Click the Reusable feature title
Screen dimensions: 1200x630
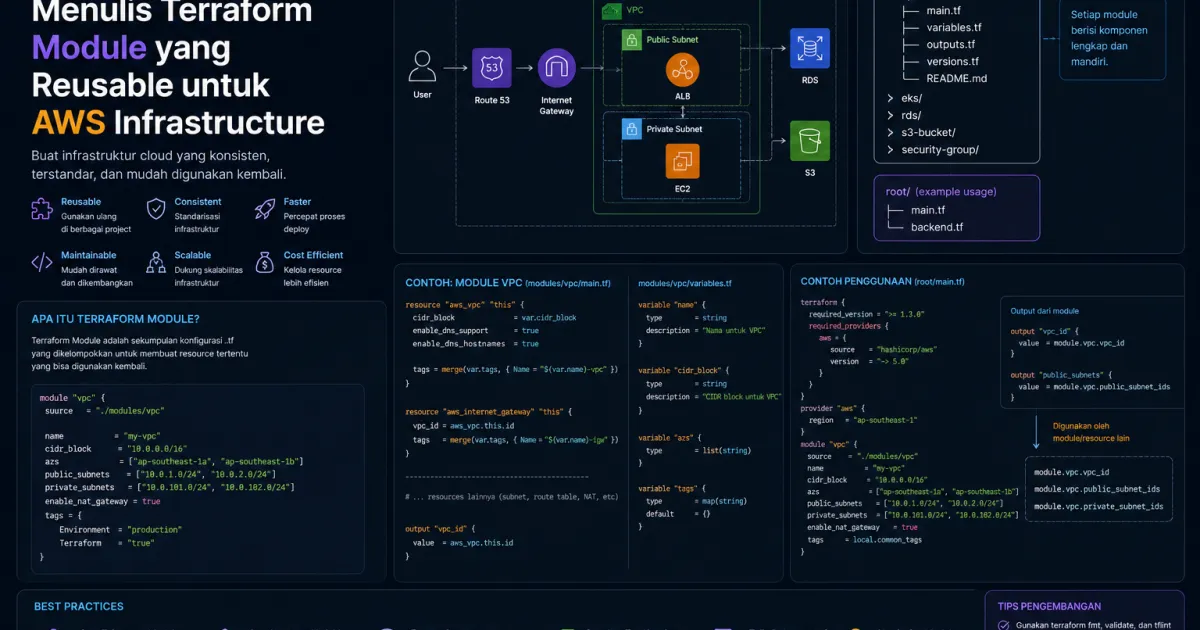pos(81,202)
